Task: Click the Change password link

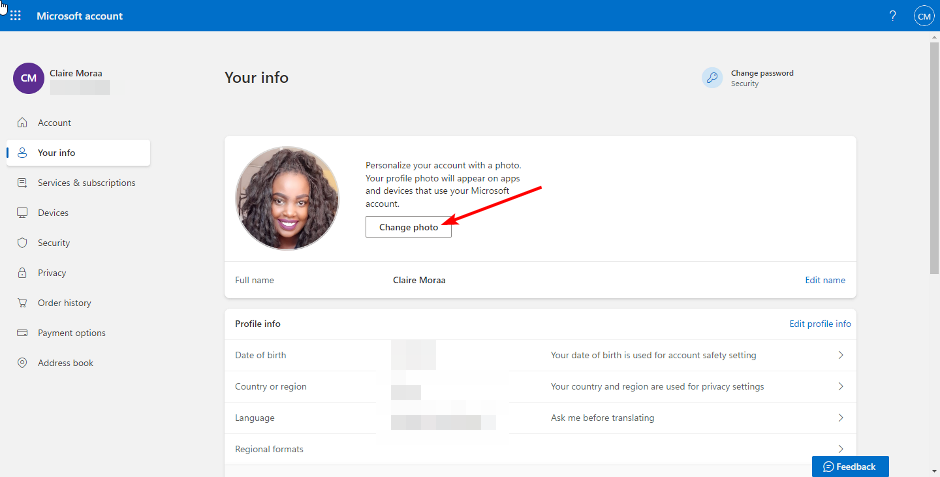Action: point(762,73)
